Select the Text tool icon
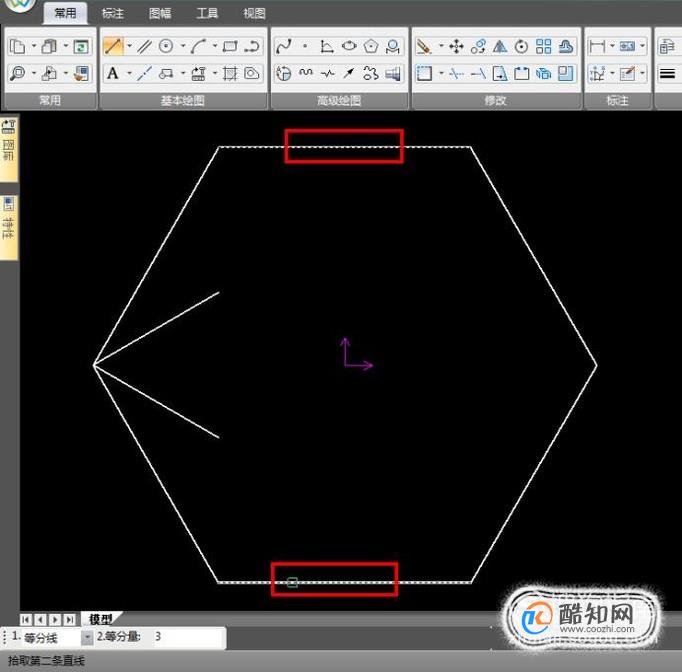The image size is (682, 672). (x=113, y=73)
